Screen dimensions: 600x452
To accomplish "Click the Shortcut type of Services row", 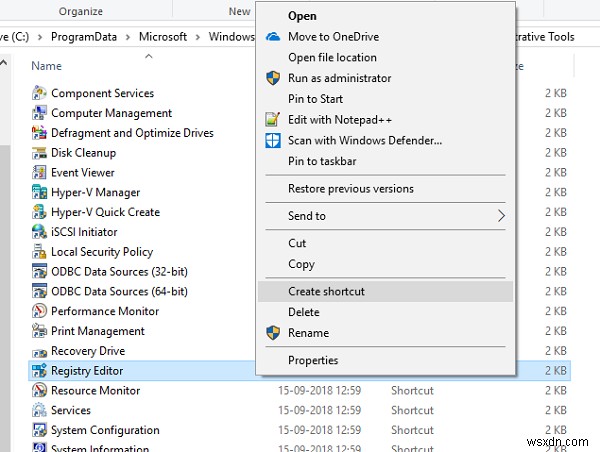I will click(412, 410).
